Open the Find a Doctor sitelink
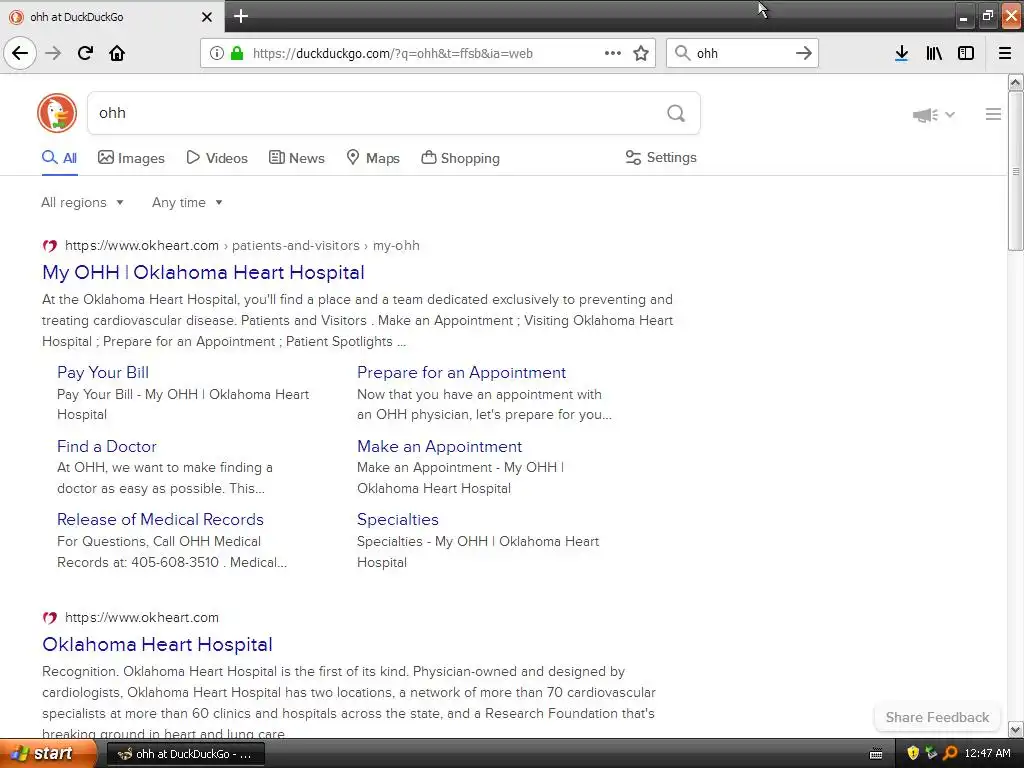 pyautogui.click(x=106, y=446)
